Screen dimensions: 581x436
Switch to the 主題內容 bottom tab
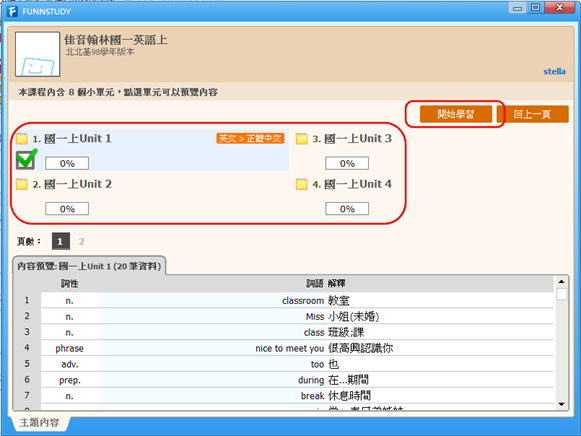[x=39, y=422]
